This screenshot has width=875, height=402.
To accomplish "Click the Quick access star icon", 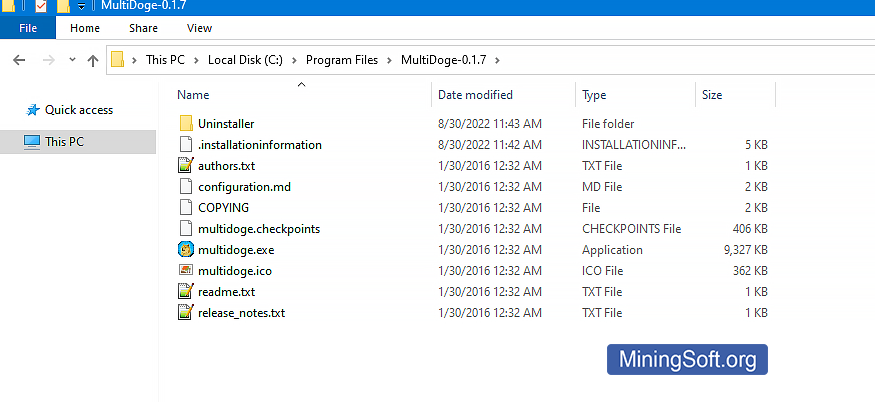I will click(x=33, y=110).
